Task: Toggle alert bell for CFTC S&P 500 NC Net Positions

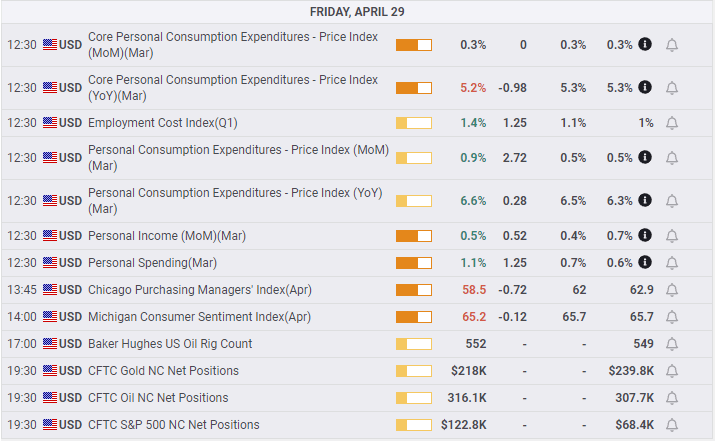Action: pyautogui.click(x=672, y=425)
